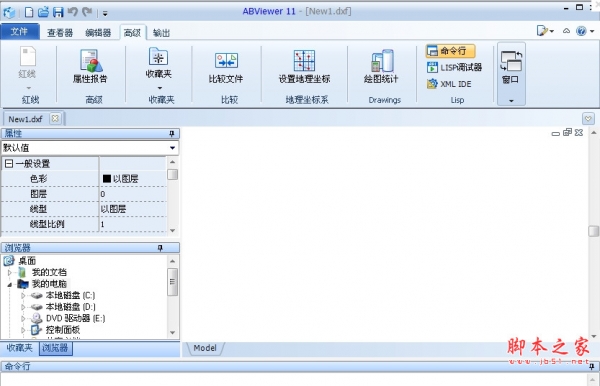Switch to the 收藏夹 bottom panel tab
Viewport: 600px width, 386px height.
click(x=19, y=348)
